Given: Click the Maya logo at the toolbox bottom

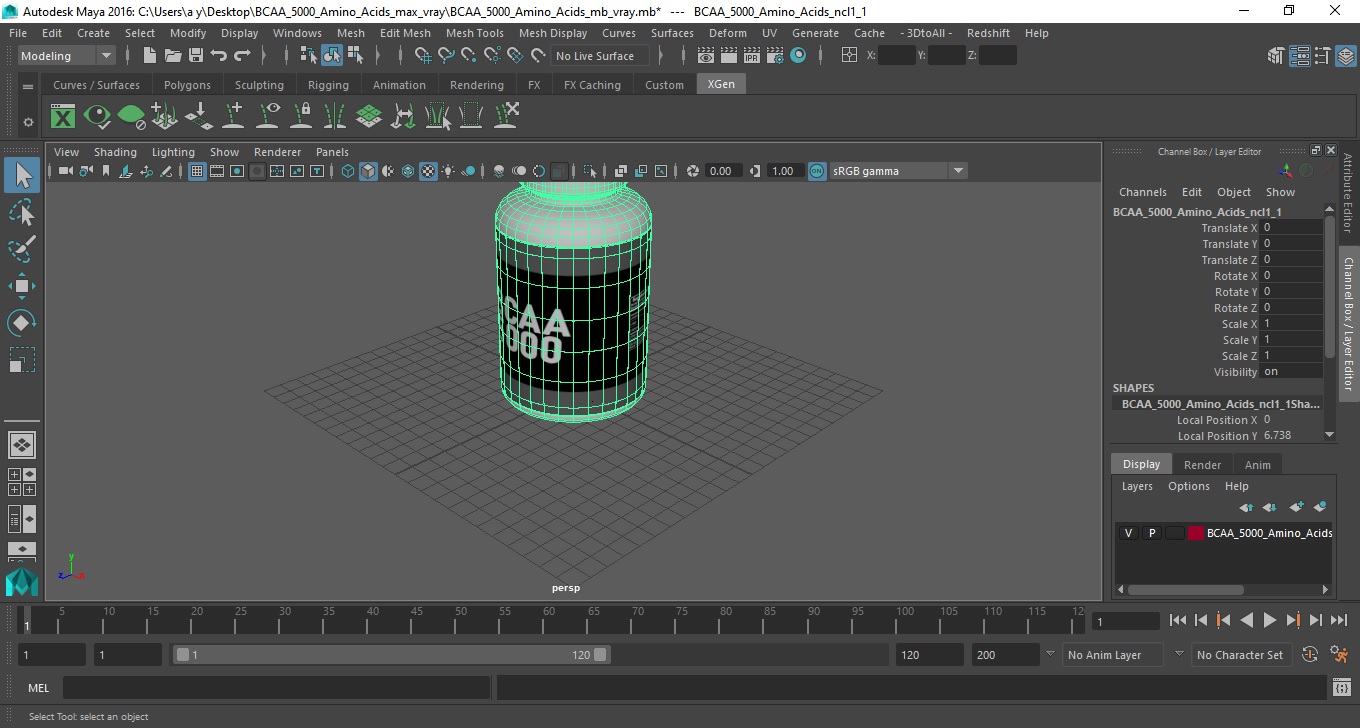Looking at the screenshot, I should point(21,582).
